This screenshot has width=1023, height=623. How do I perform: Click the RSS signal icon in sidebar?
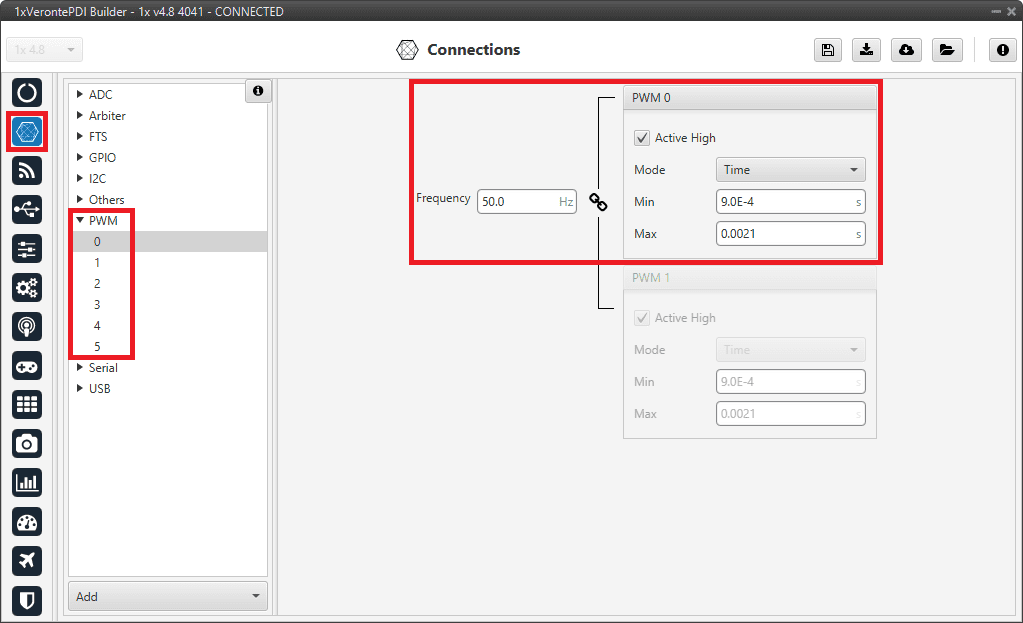click(27, 171)
